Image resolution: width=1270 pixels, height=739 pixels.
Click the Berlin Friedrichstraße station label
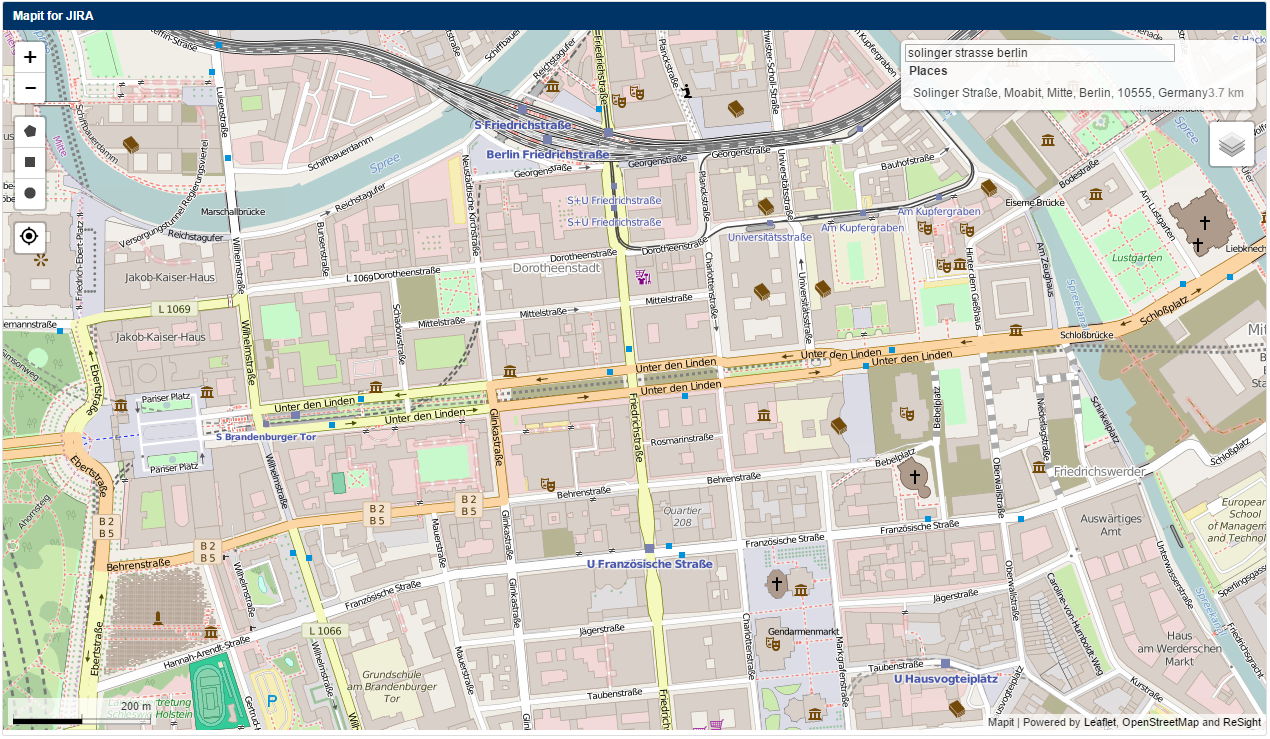[547, 155]
